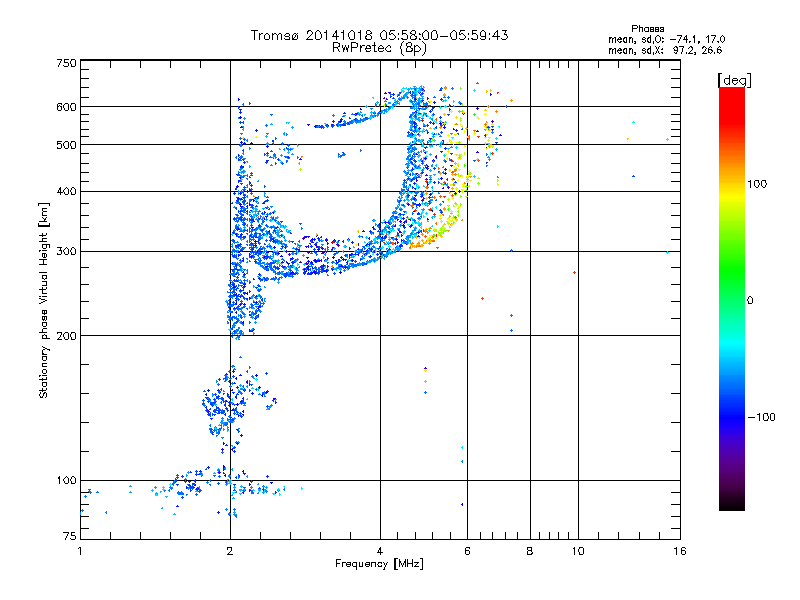Click the y-axis tick label '200'
Viewport: 800px width, 600px height.
pyautogui.click(x=66, y=336)
